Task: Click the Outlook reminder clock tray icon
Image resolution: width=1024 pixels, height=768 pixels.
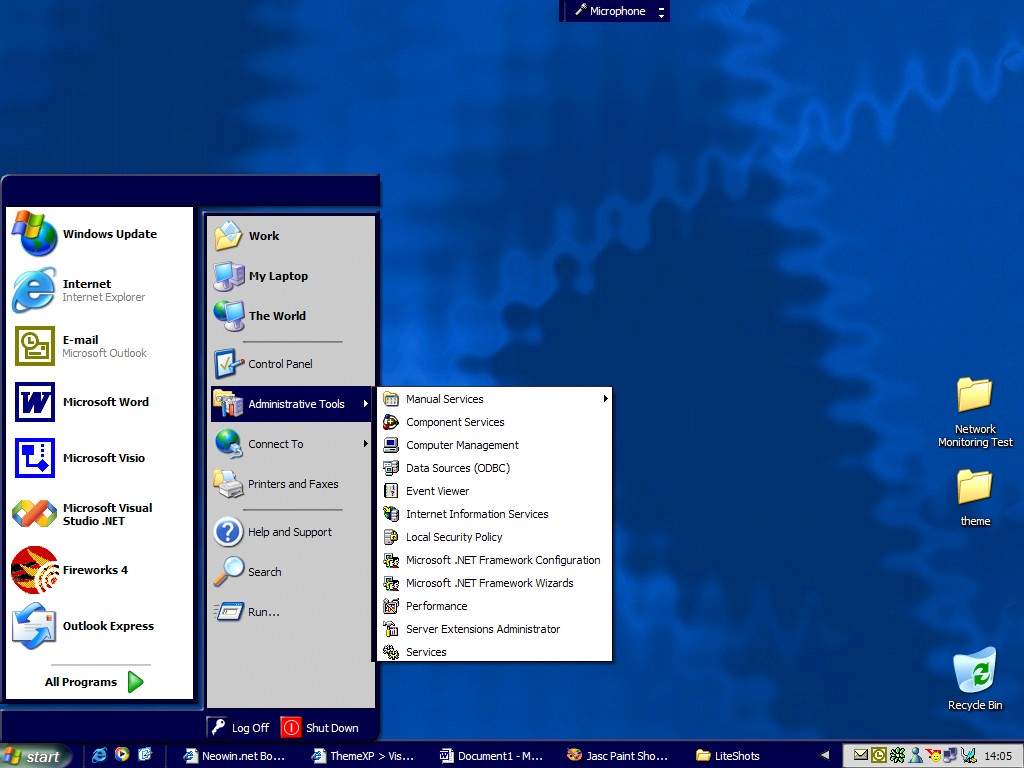Action: pyautogui.click(x=879, y=756)
